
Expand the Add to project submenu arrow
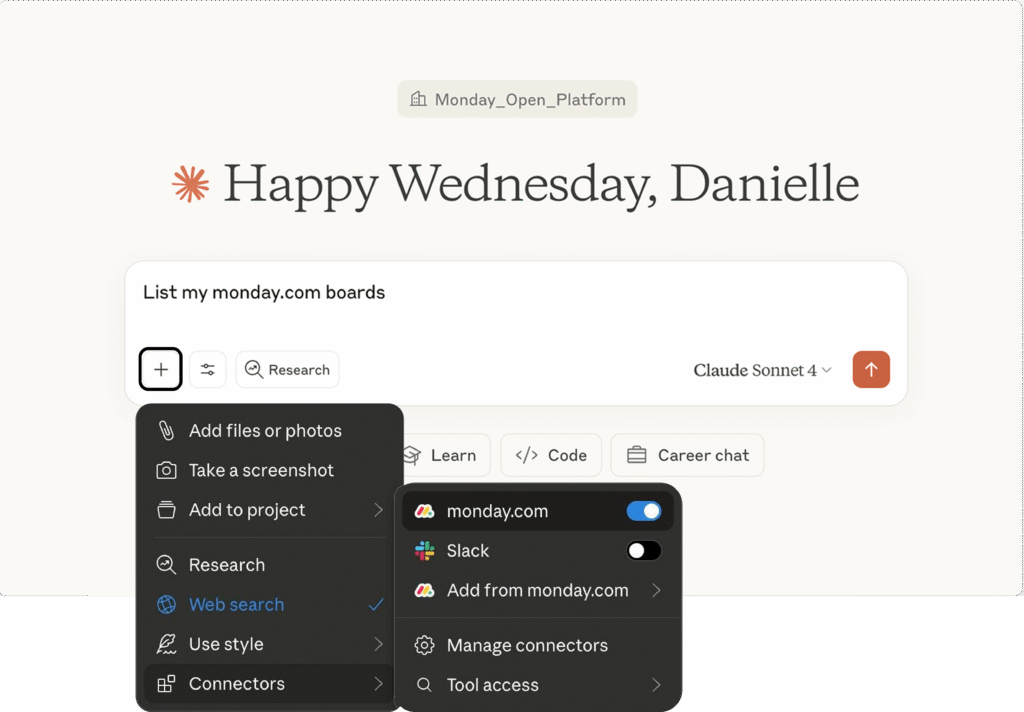378,510
